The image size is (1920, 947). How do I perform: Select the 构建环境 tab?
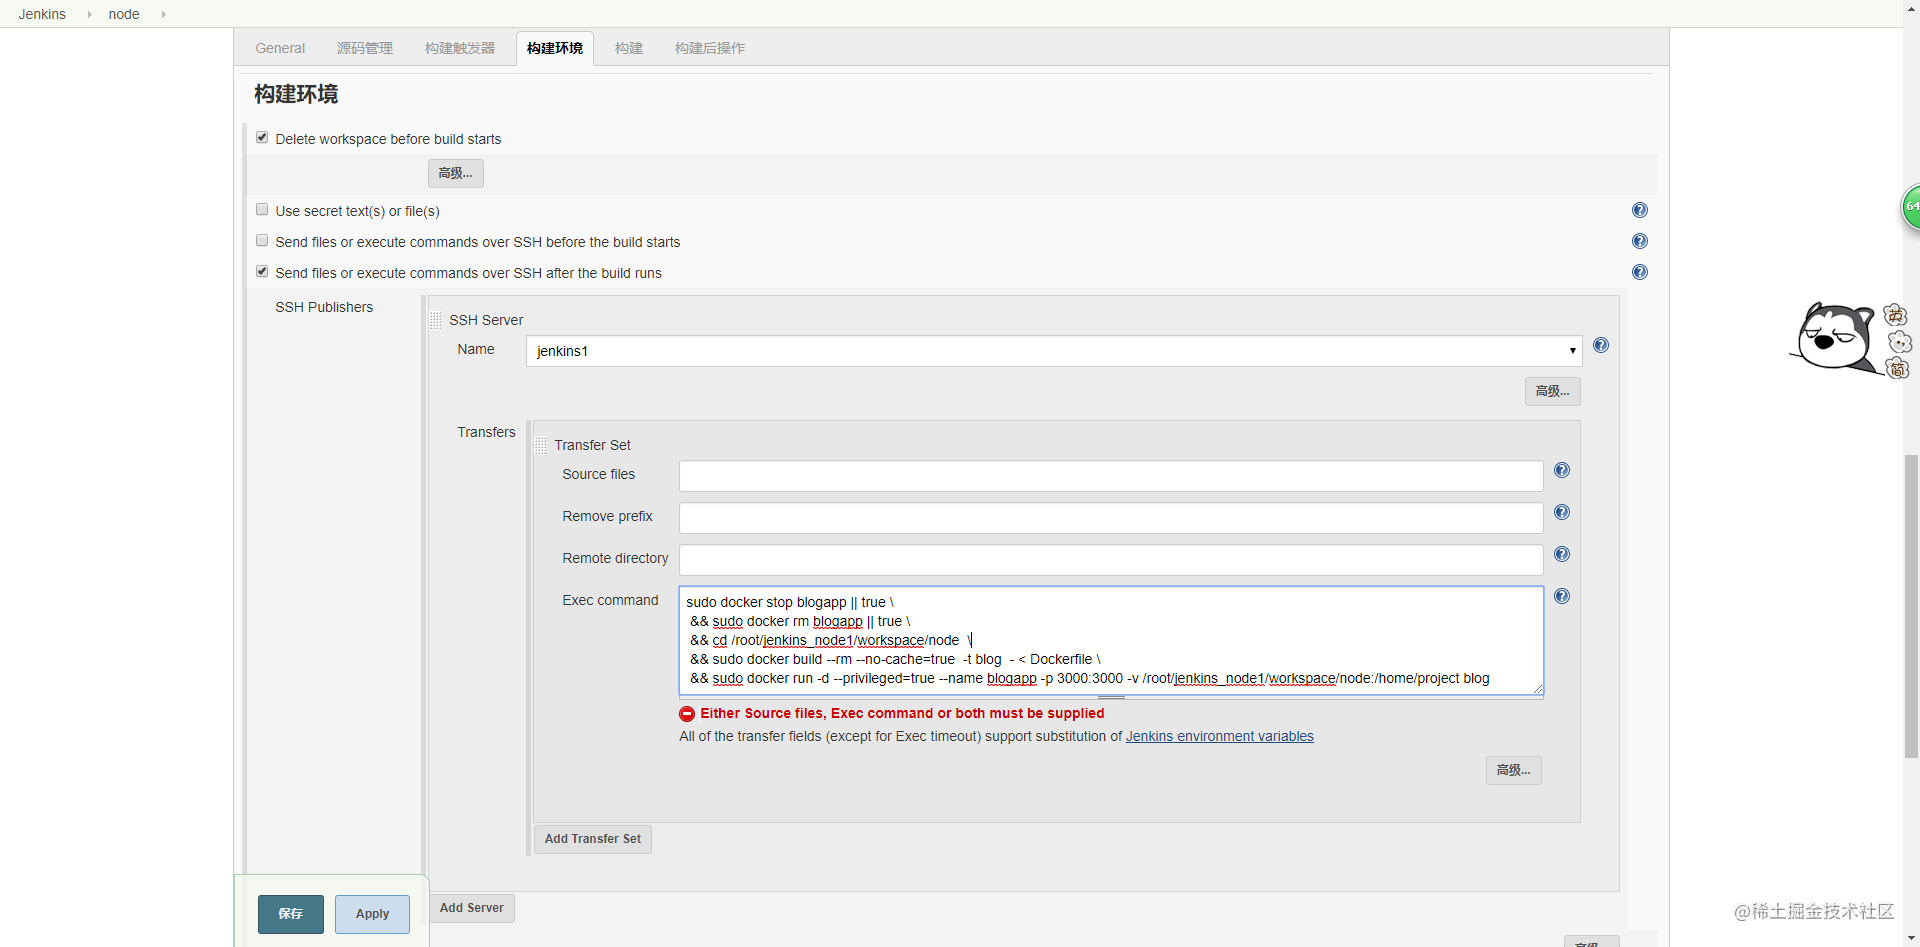(555, 48)
